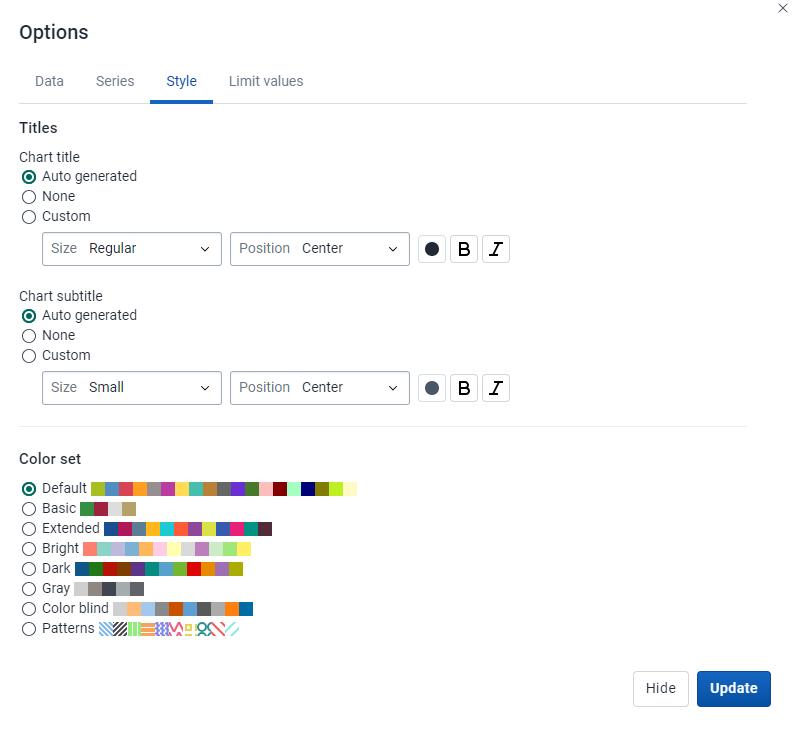Screen dimensions: 793x729
Task: Open the Limit values tab
Action: click(x=266, y=81)
